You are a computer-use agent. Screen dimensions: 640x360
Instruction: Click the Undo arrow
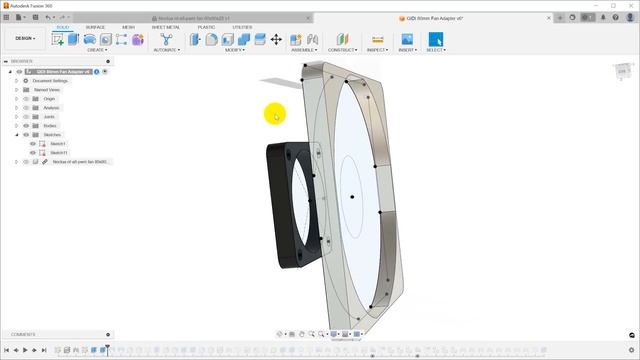[x=48, y=17]
